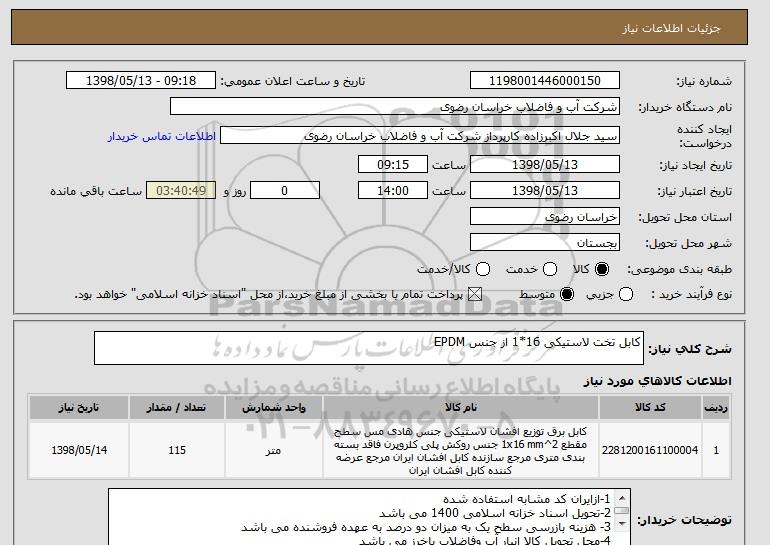Click the scroll down arrow in buyer notes
The image size is (770, 545).
tap(622, 524)
